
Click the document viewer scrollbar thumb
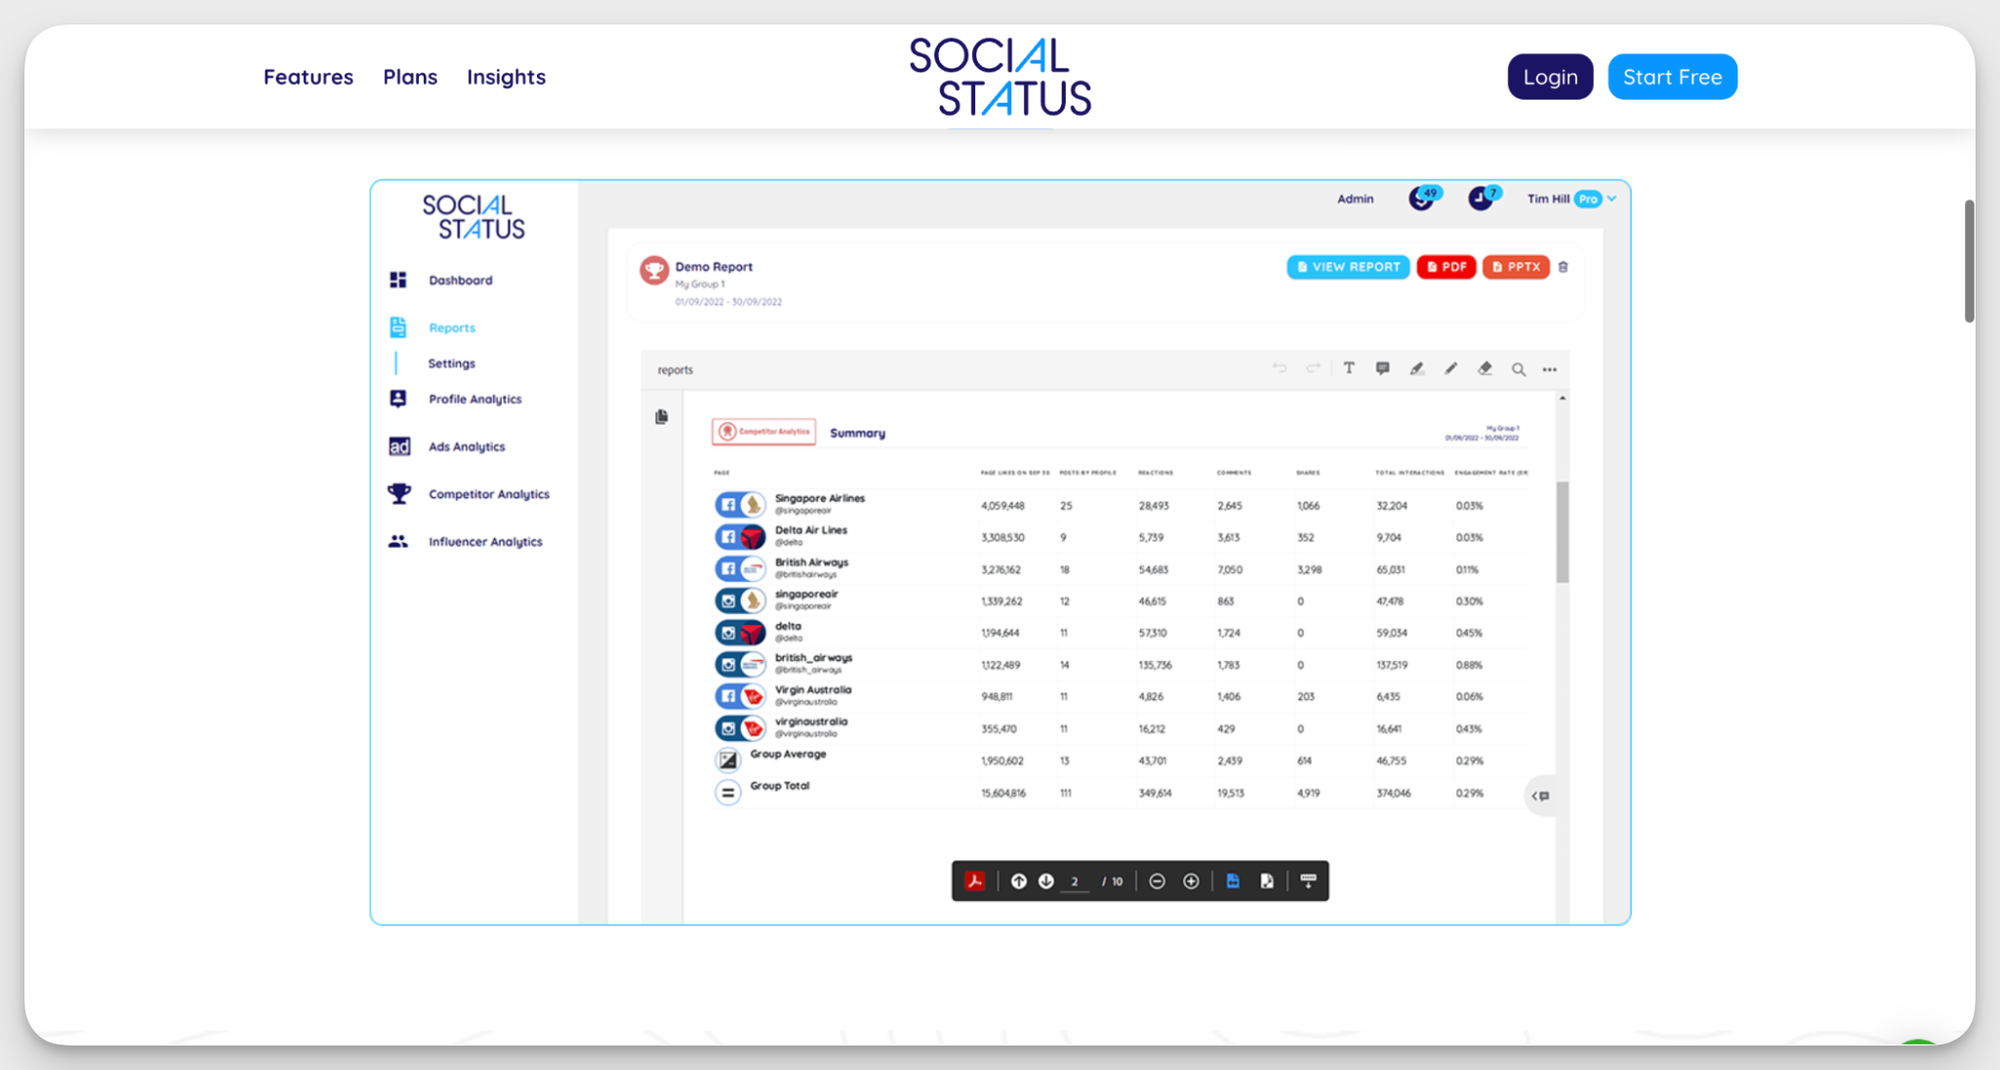[1562, 531]
